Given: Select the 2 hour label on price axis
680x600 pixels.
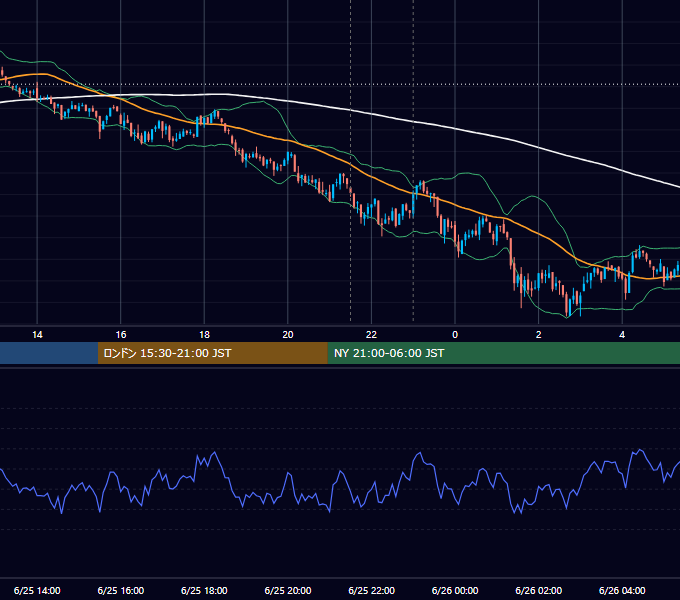Looking at the screenshot, I should (x=539, y=334).
